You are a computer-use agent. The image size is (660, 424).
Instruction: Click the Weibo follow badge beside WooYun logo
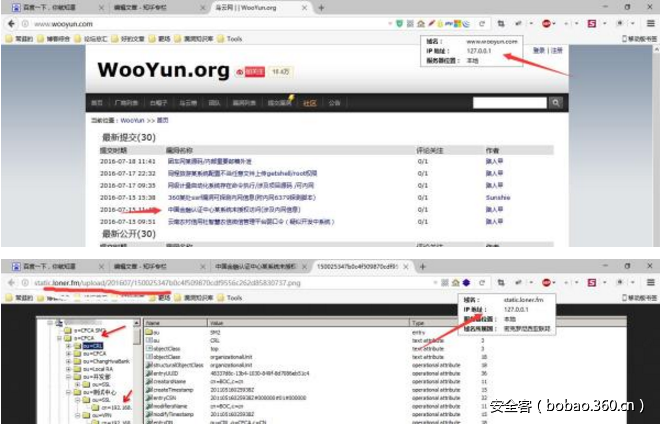pyautogui.click(x=253, y=72)
